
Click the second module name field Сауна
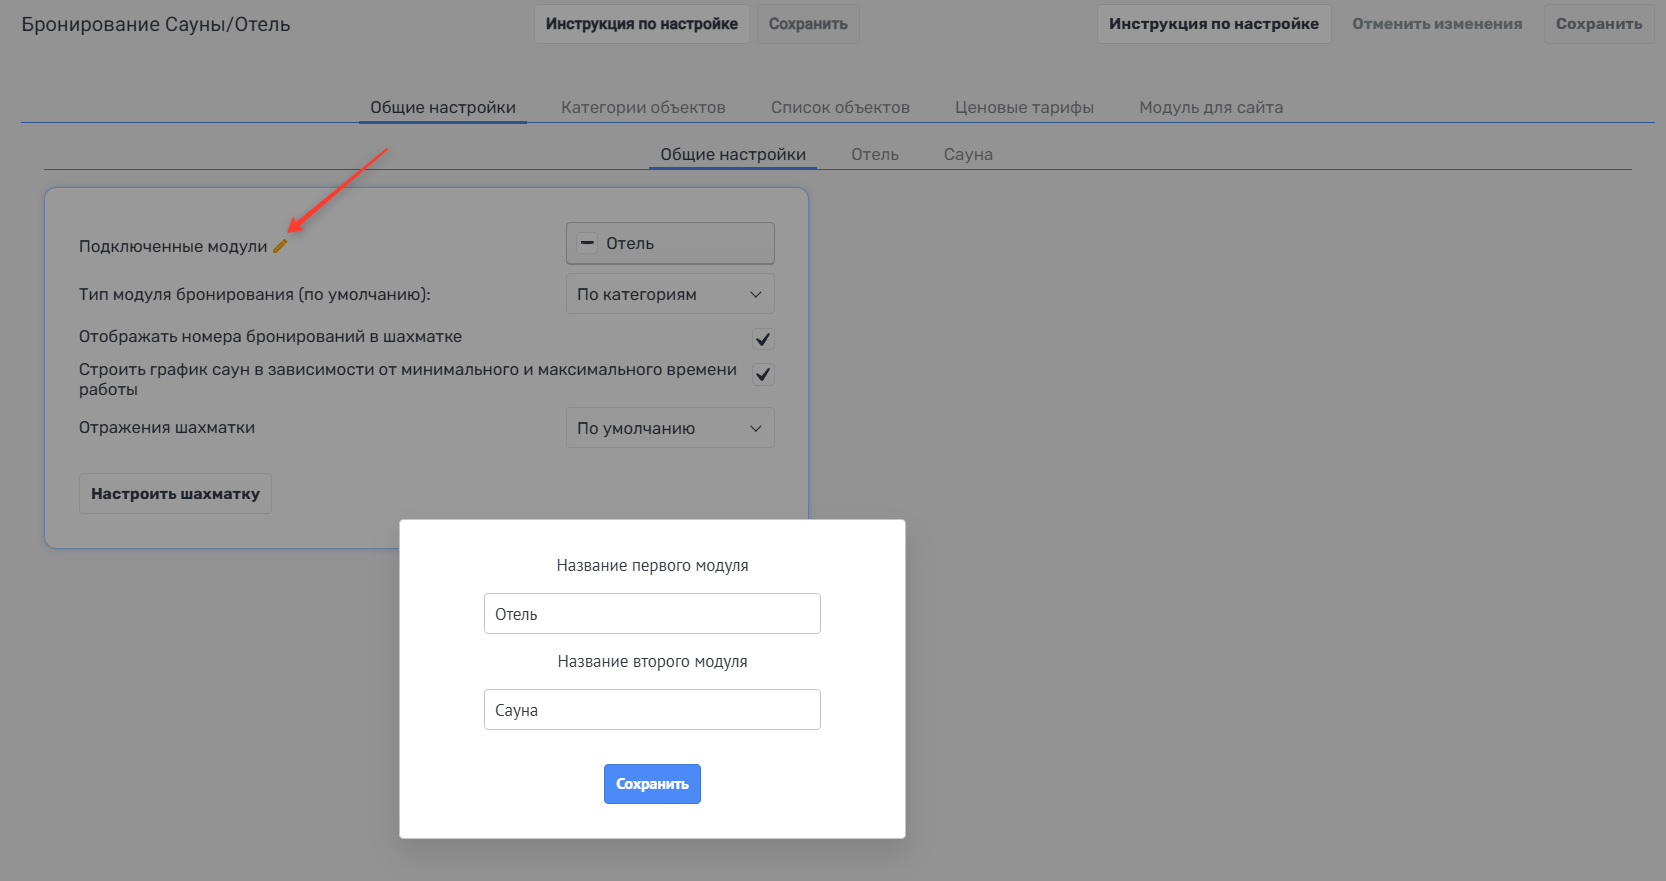click(x=652, y=710)
